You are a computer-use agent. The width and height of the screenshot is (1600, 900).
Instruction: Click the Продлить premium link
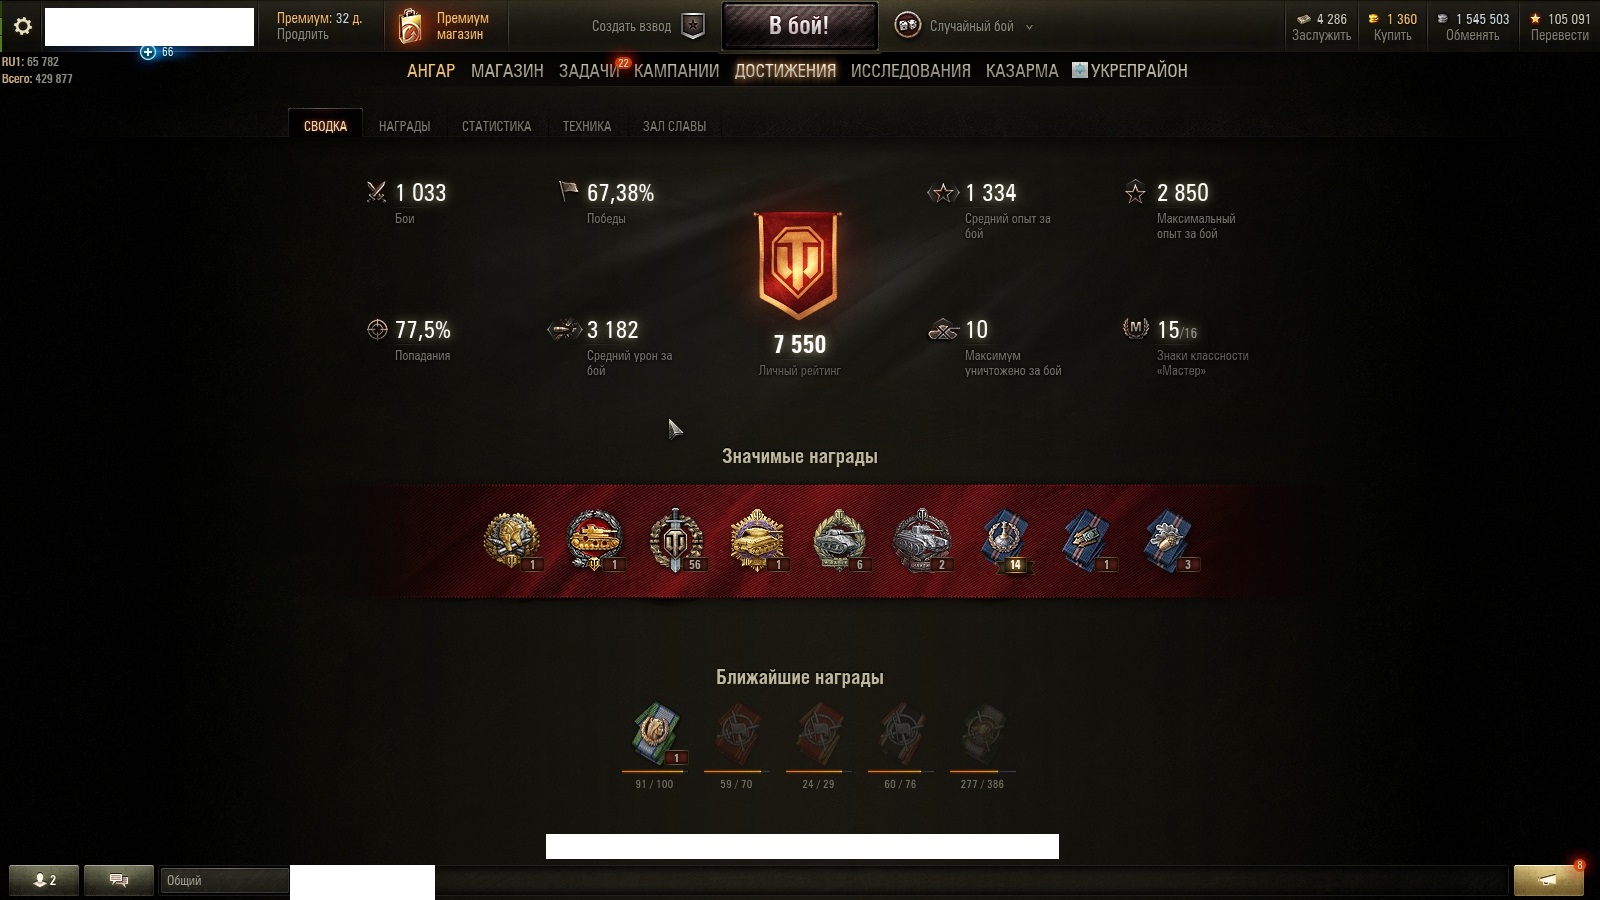tap(303, 35)
